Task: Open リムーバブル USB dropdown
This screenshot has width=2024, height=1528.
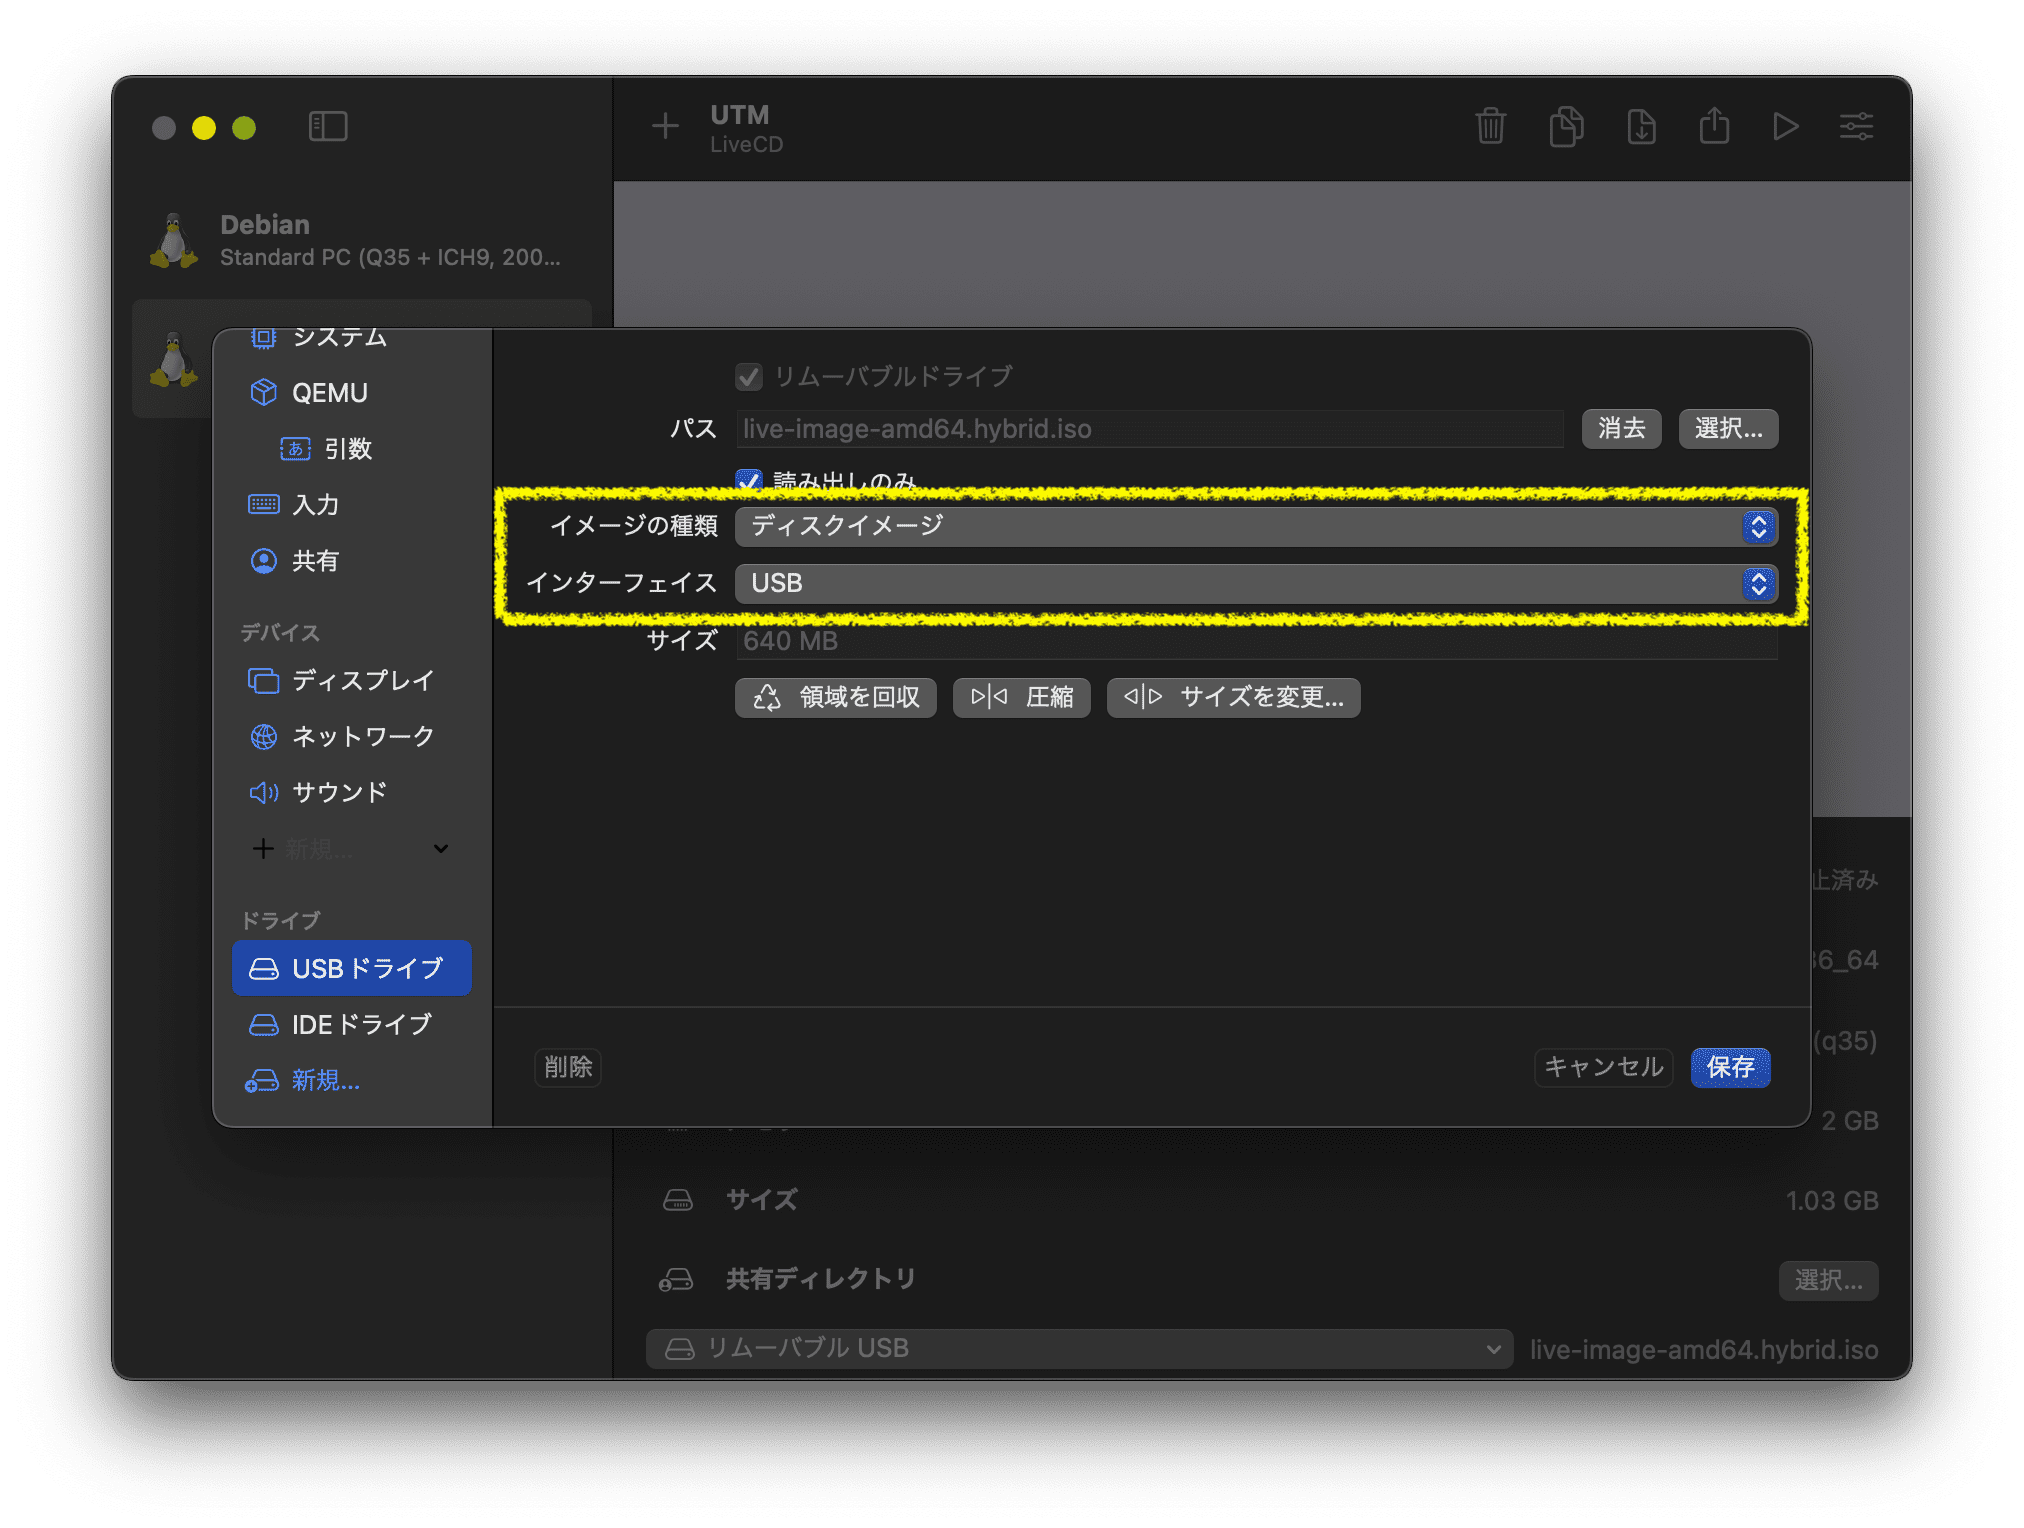Action: [x=1079, y=1348]
